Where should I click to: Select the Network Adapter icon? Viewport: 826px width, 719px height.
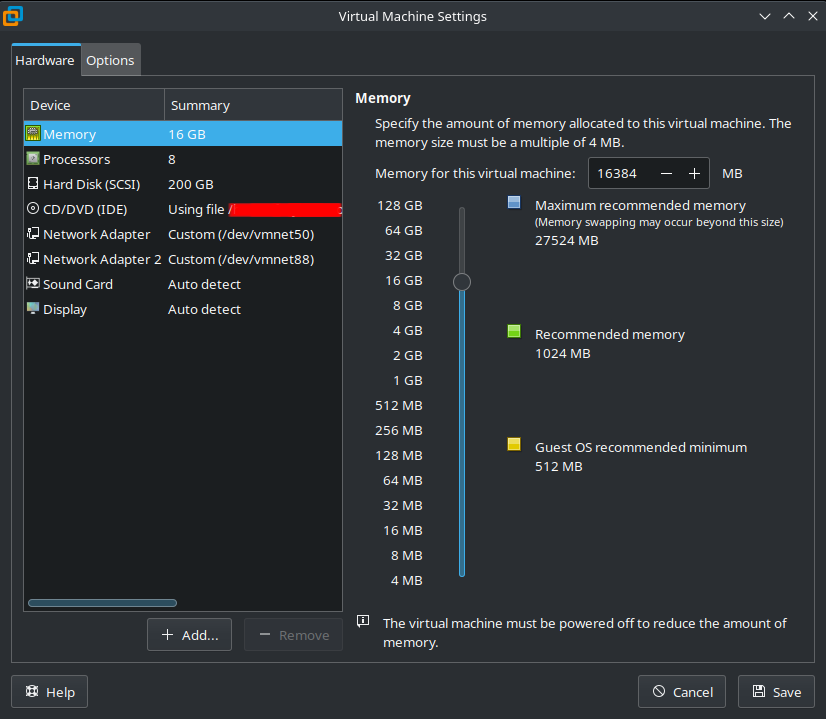coord(32,234)
